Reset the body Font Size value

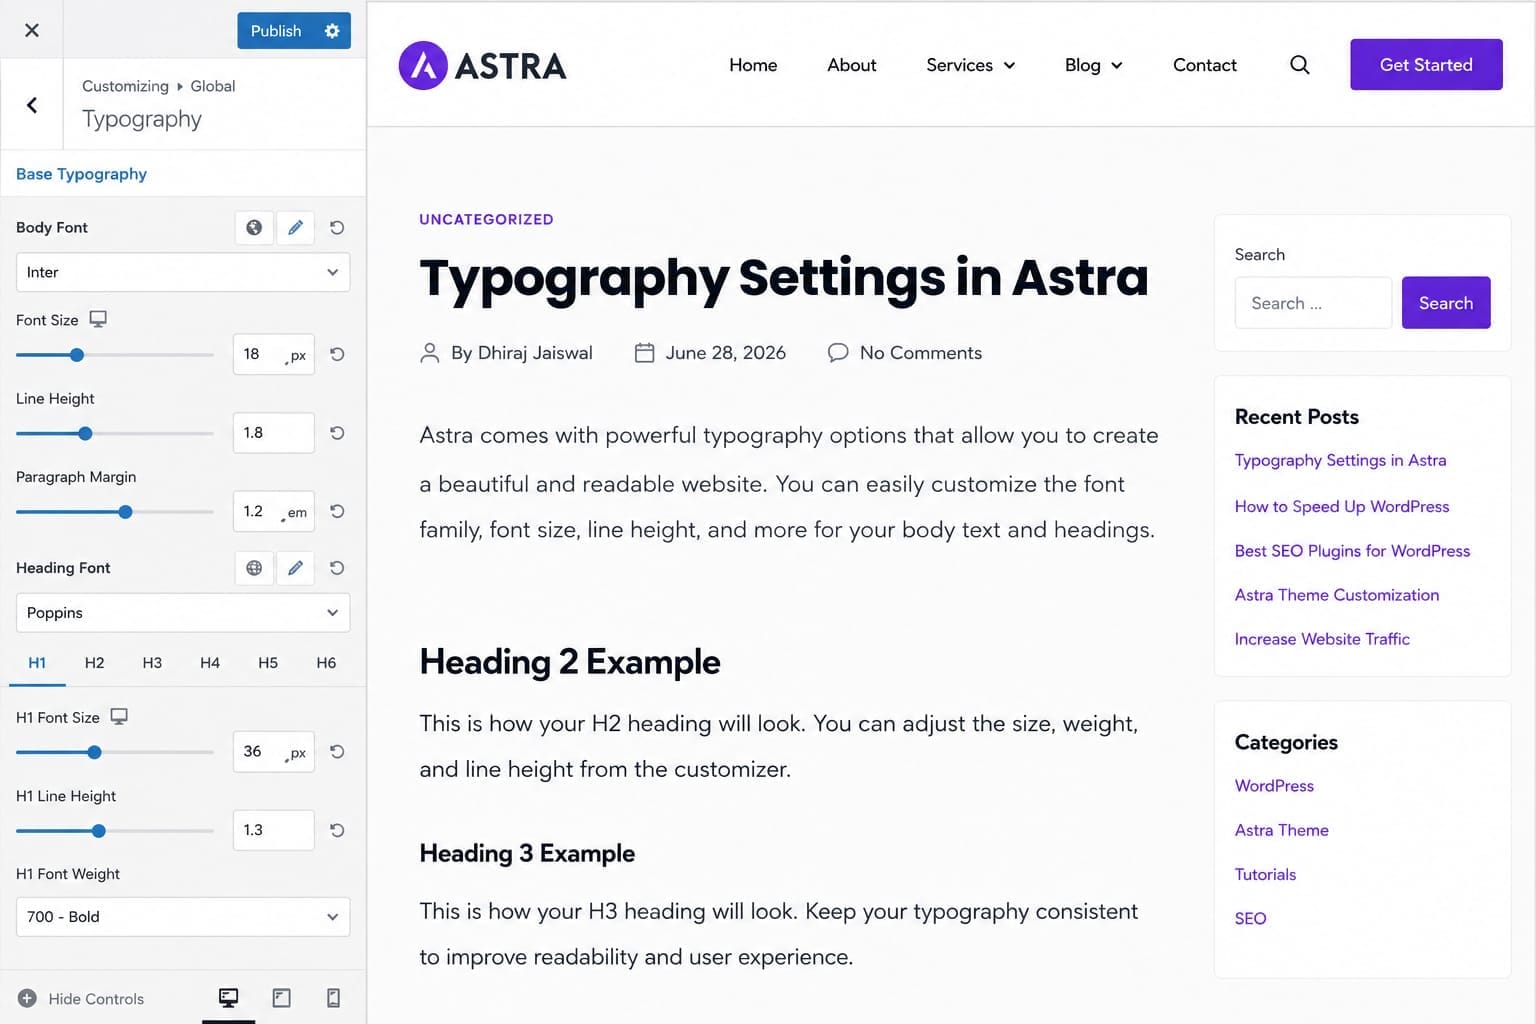(337, 354)
